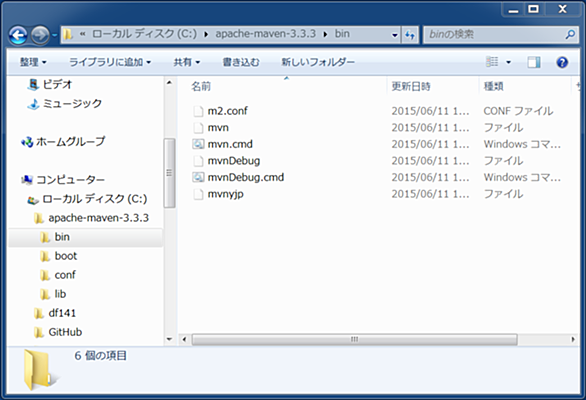This screenshot has width=586, height=400.
Task: Toggle the preview pane icon
Action: pos(534,62)
